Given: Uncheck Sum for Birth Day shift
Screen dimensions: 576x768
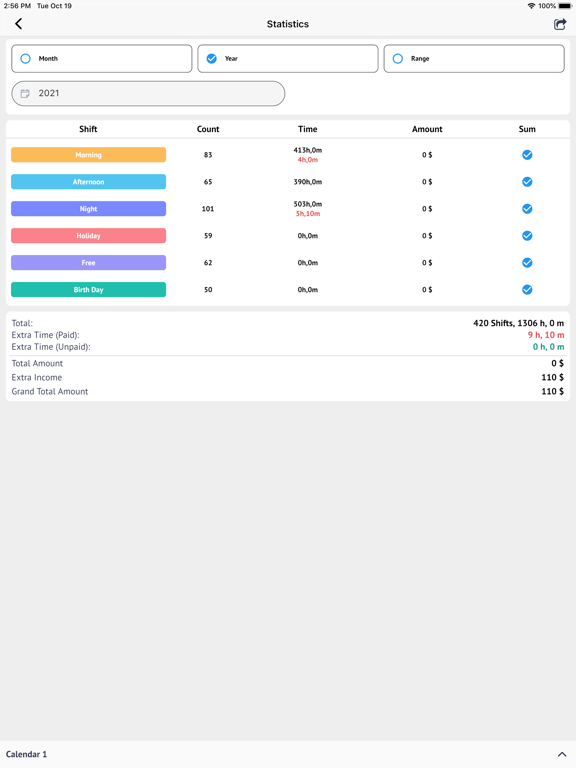Looking at the screenshot, I should click(527, 289).
